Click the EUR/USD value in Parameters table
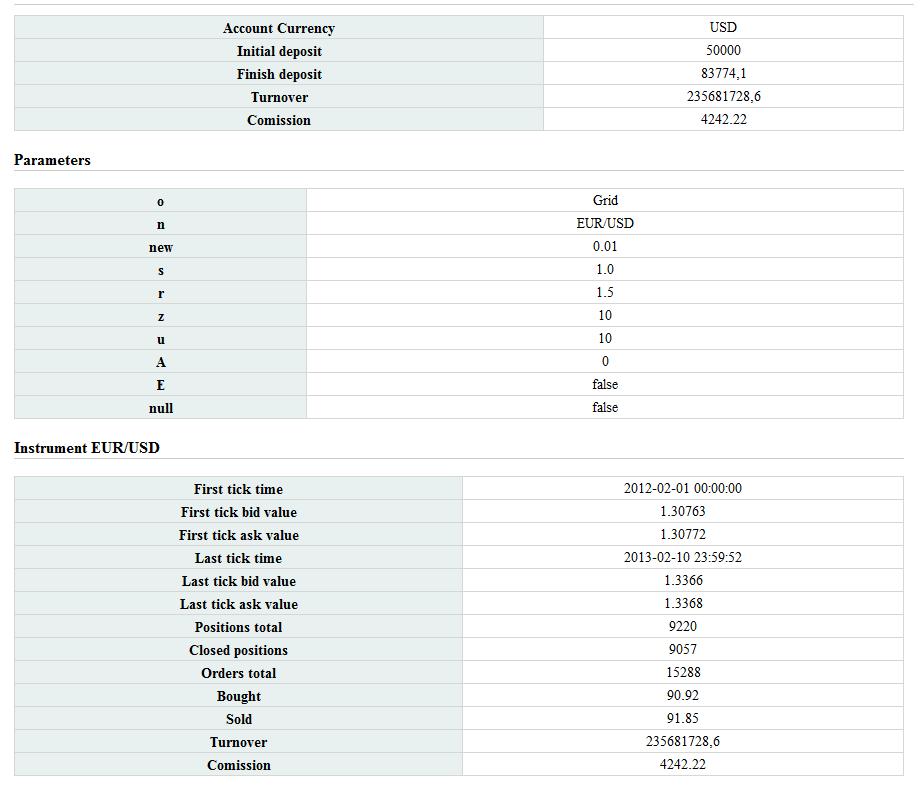The image size is (921, 793). click(x=605, y=224)
